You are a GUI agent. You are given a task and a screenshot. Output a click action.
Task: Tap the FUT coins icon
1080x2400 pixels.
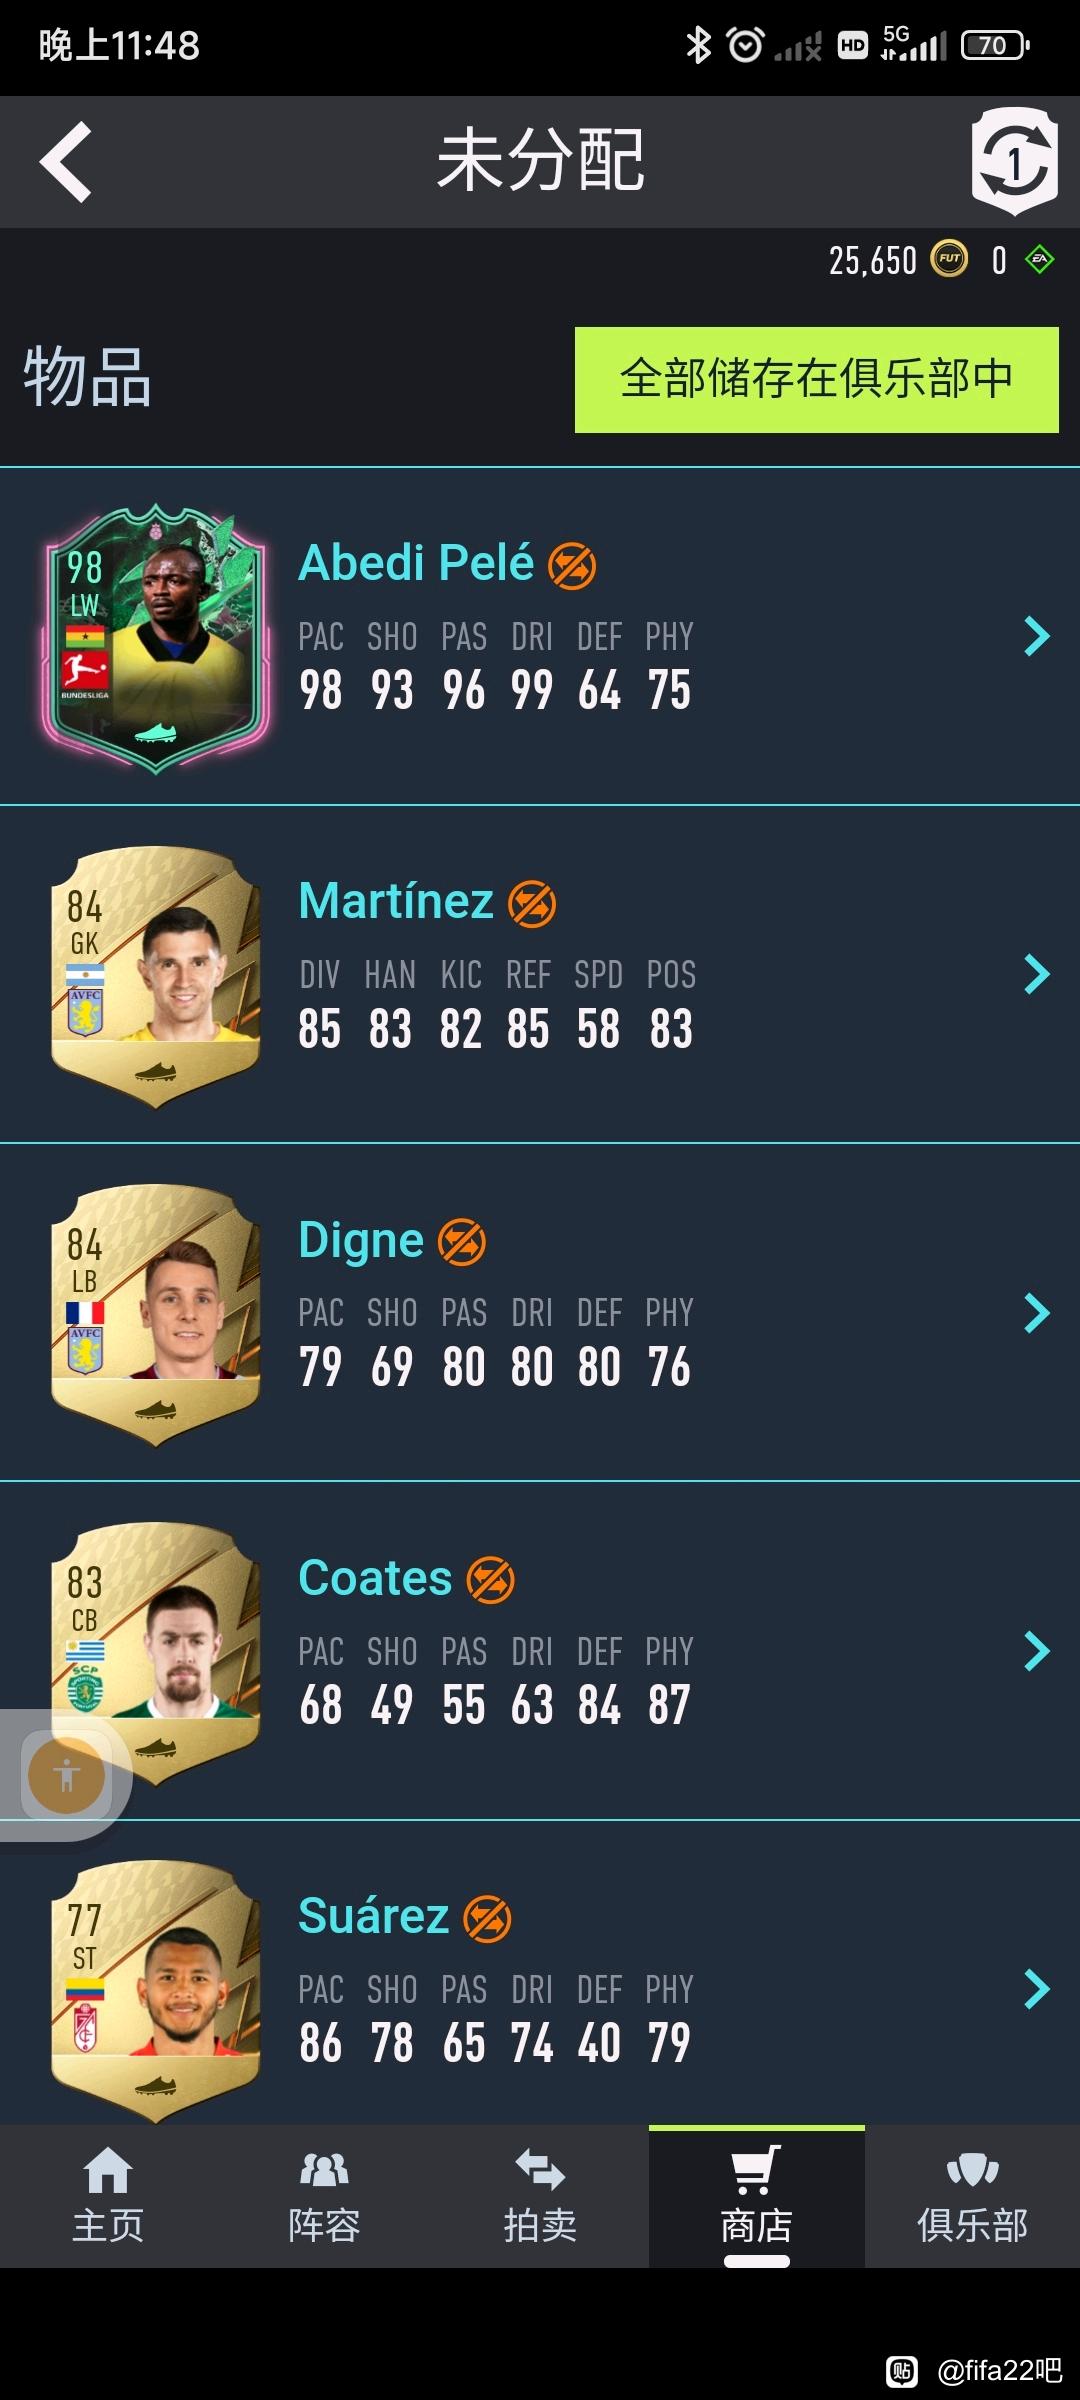pyautogui.click(x=949, y=259)
